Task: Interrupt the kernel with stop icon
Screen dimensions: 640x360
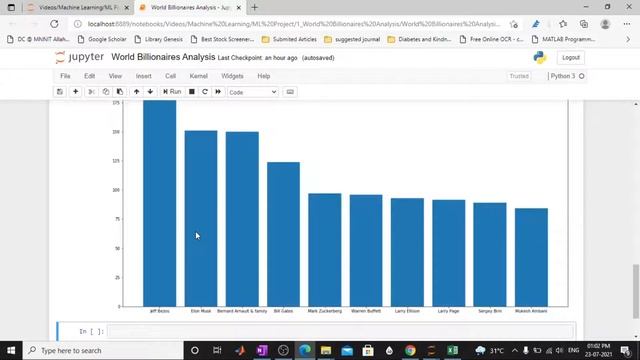Action: (191, 92)
